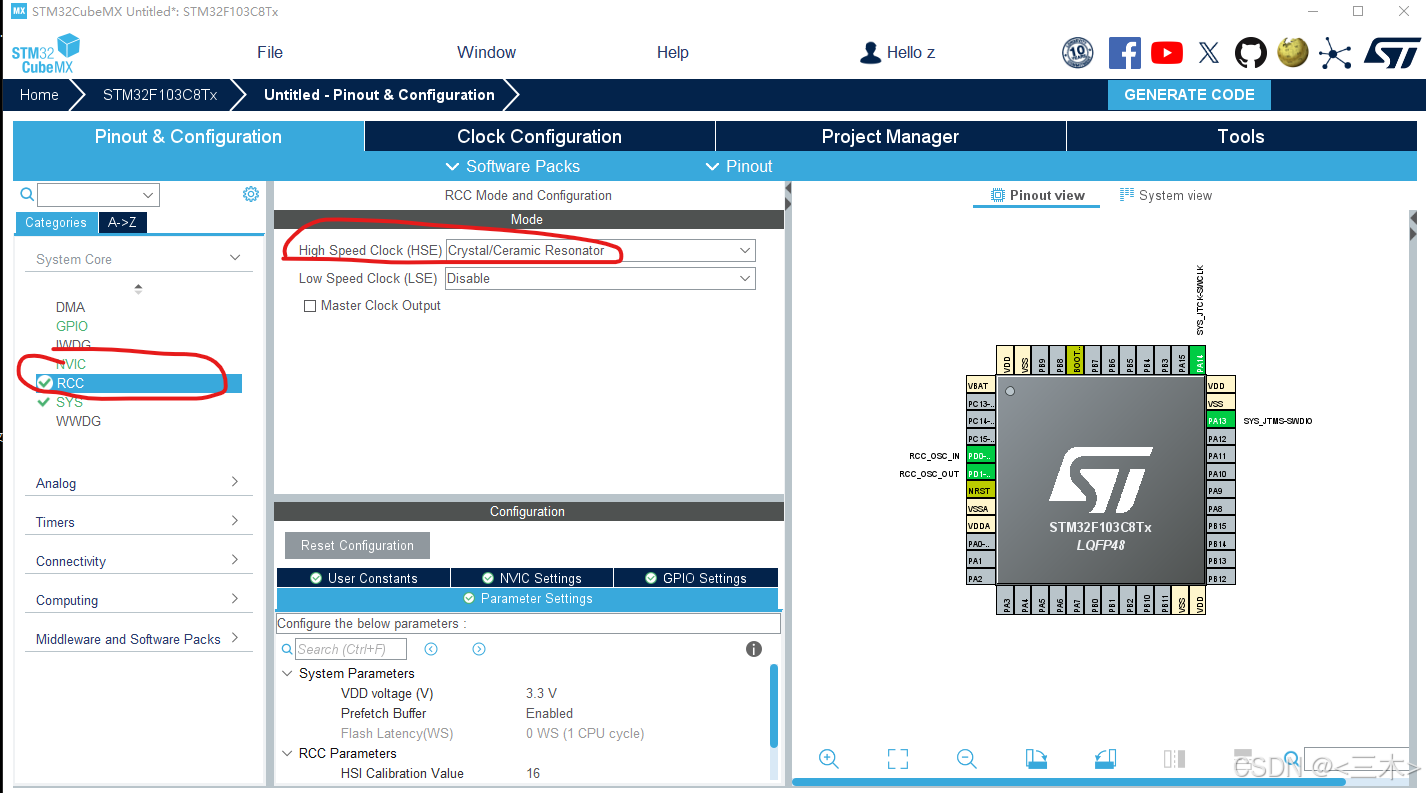
Task: Click the 10-year anniversary badge icon
Action: pyautogui.click(x=1078, y=53)
